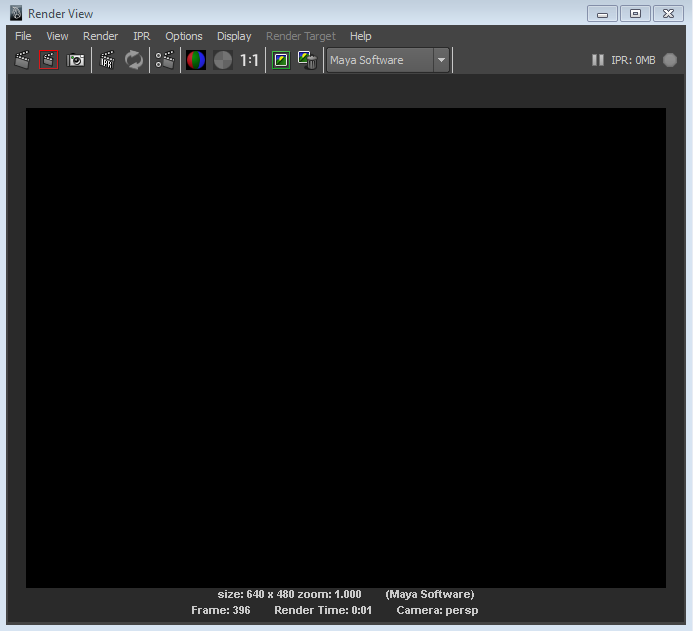Remove kept image with trash icon

point(308,60)
